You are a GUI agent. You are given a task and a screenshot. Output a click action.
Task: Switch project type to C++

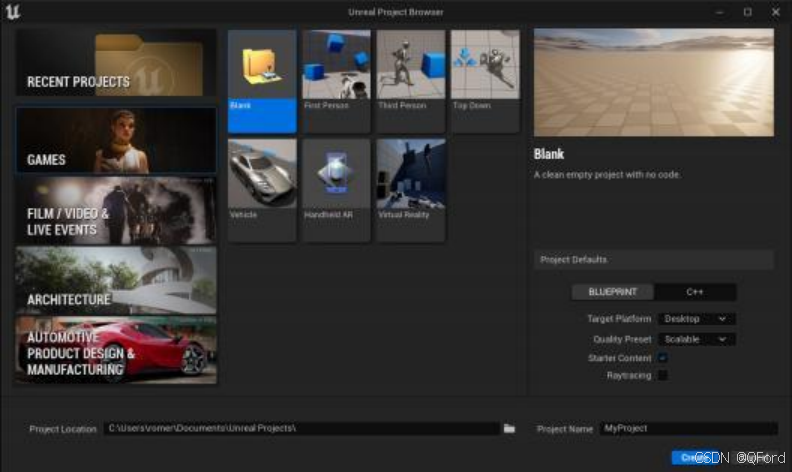695,292
